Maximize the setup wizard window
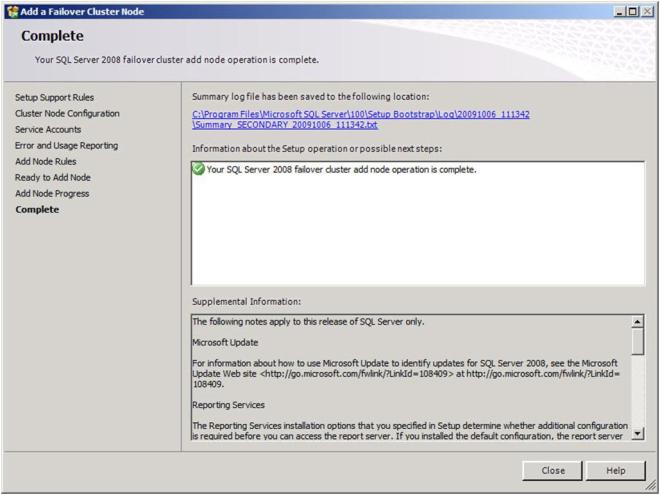The height and width of the screenshot is (495, 660). pos(634,10)
